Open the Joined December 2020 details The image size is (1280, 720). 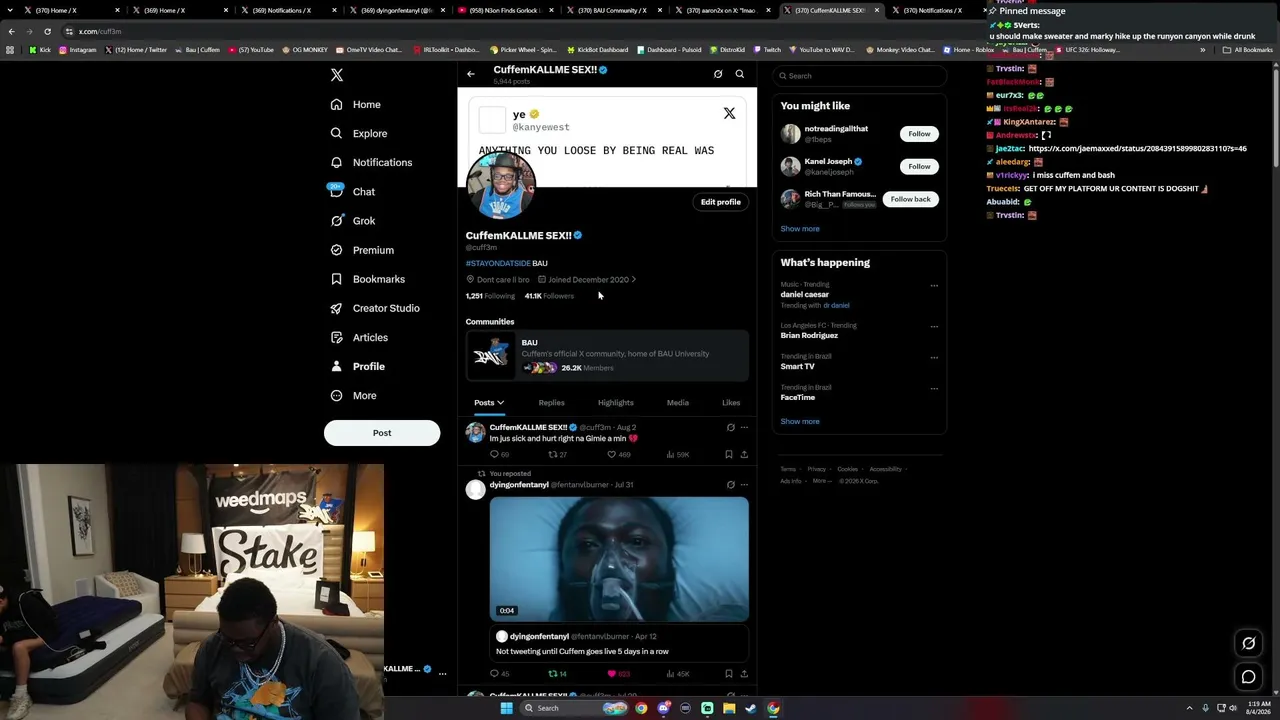(x=587, y=280)
